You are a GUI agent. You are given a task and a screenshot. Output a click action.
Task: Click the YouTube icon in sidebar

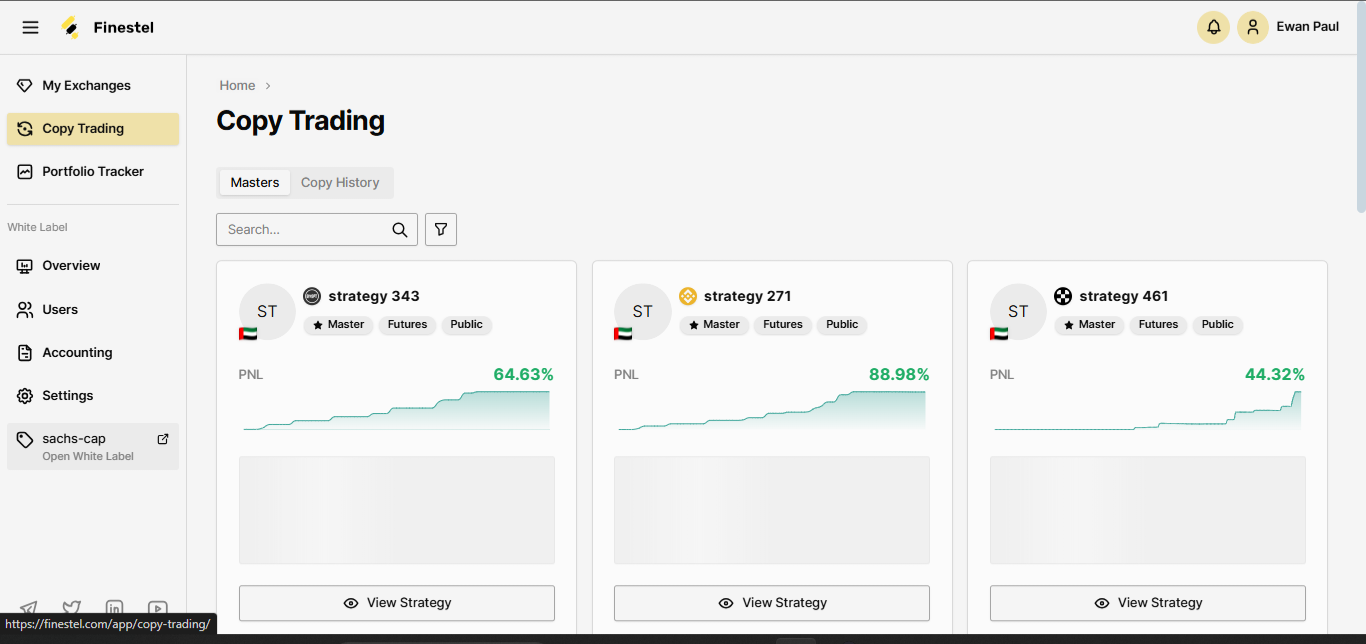tap(157, 608)
